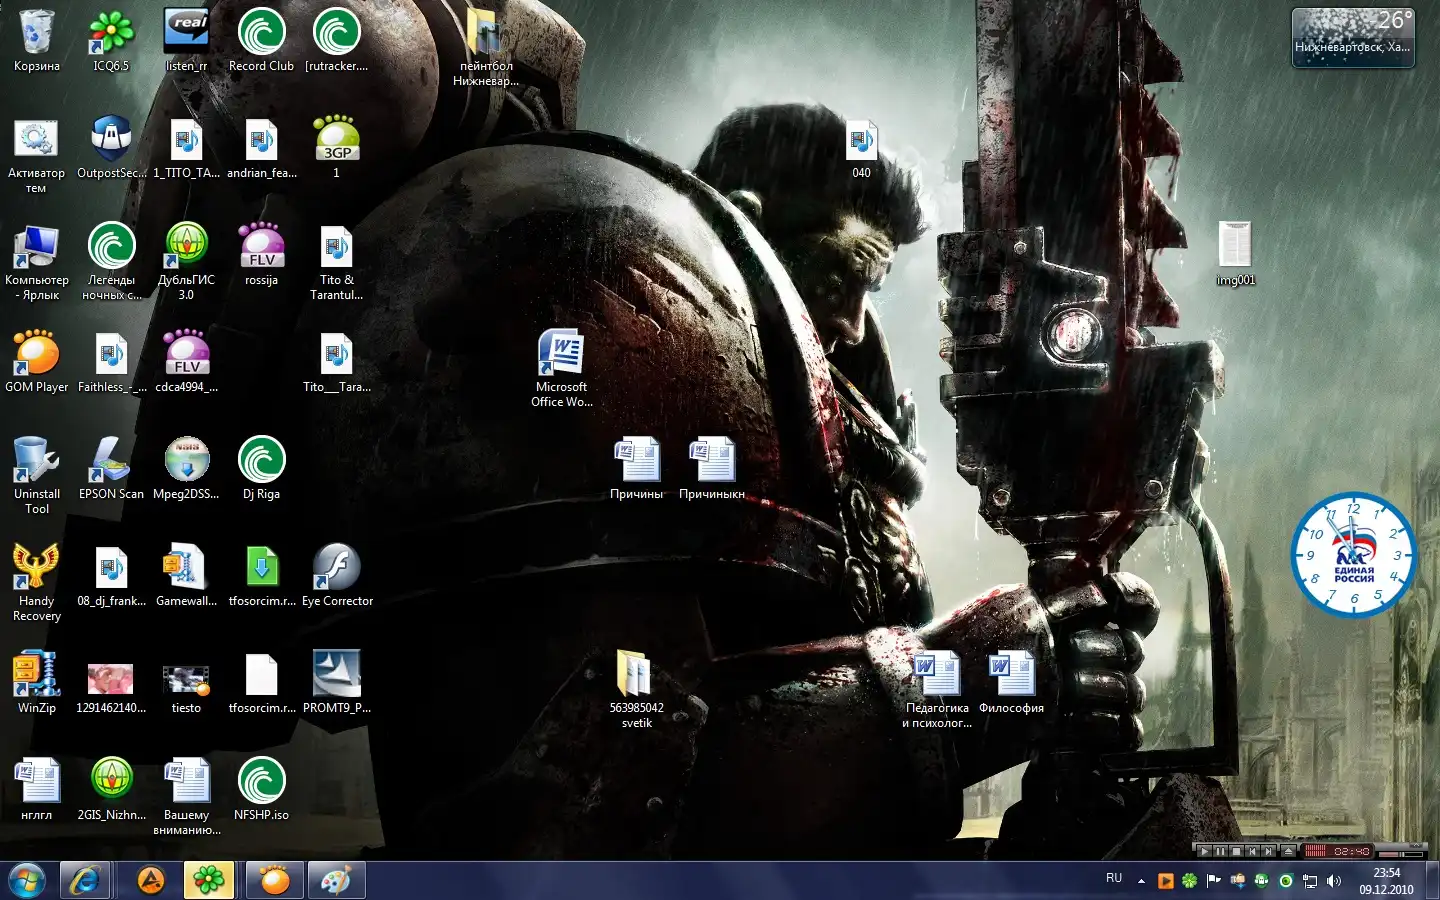Viewport: 1440px width, 900px height.
Task: Click the eject button on the media gadget
Action: point(1288,852)
